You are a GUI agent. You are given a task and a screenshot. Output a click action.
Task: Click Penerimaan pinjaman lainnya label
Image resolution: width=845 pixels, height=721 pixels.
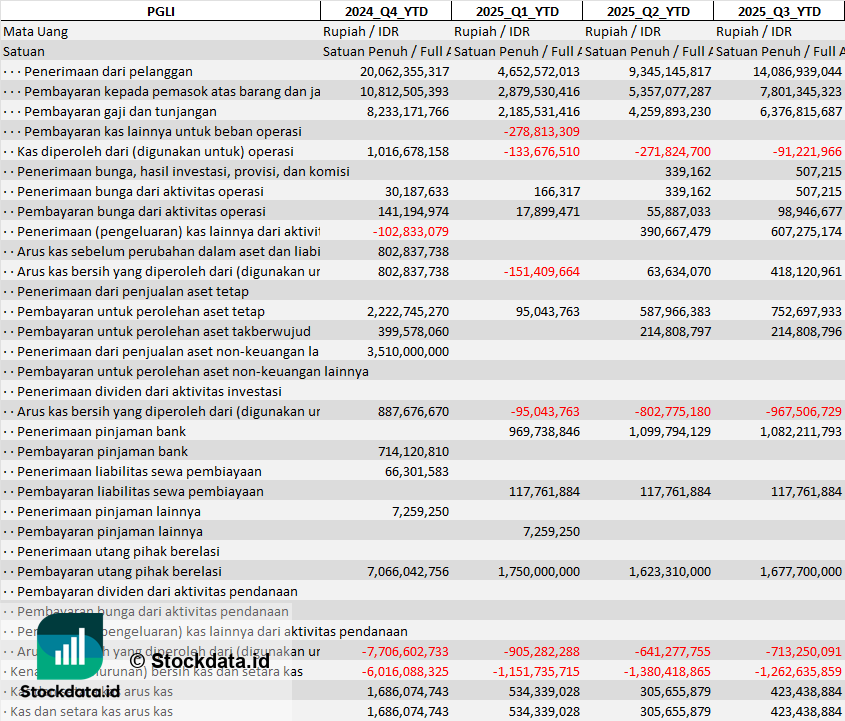coord(109,511)
